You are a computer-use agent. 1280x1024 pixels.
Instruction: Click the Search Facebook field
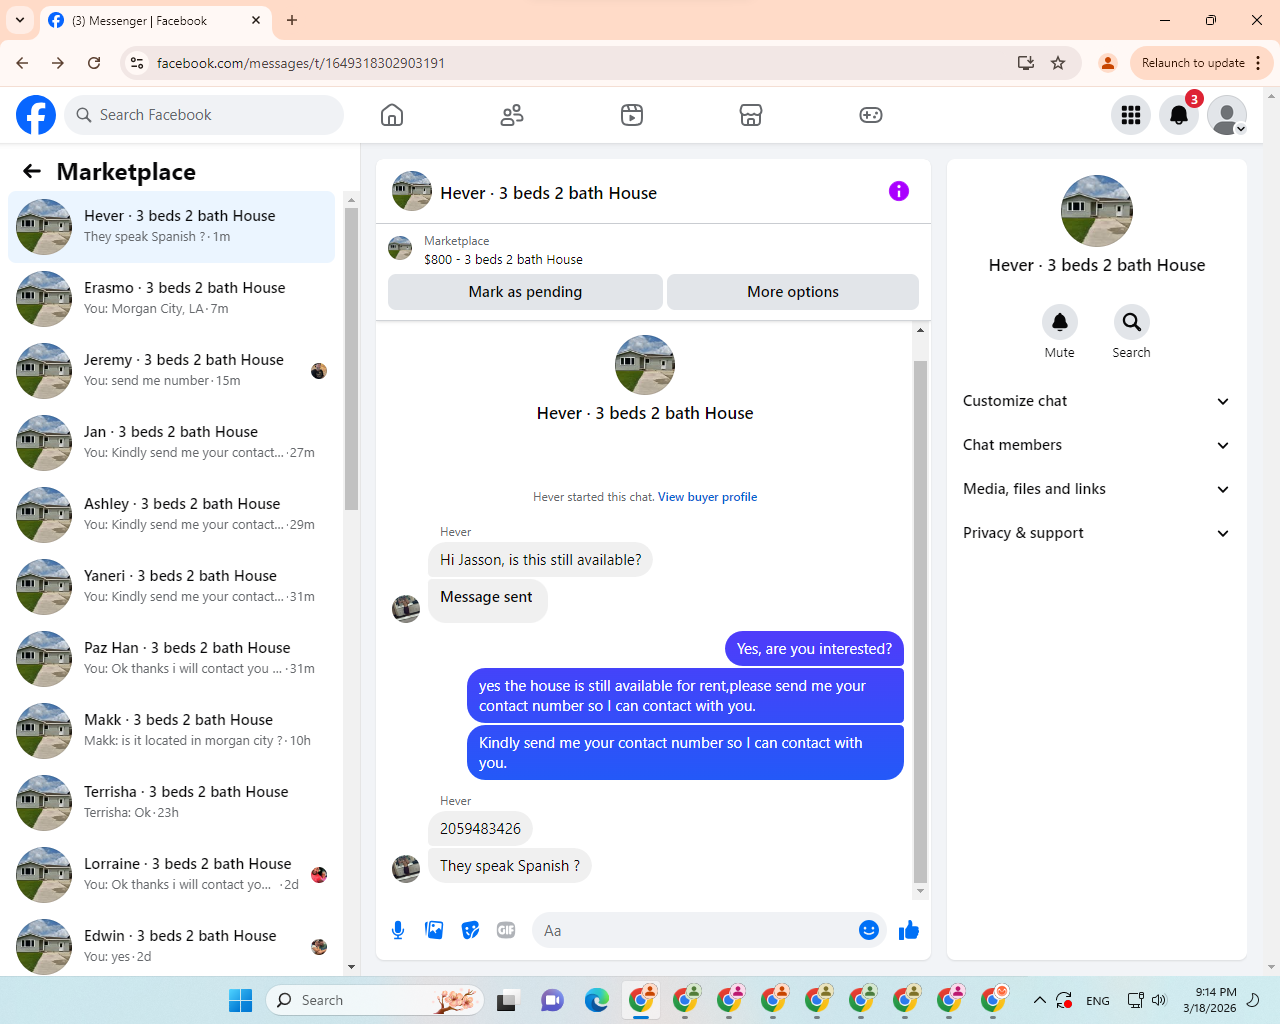[204, 115]
